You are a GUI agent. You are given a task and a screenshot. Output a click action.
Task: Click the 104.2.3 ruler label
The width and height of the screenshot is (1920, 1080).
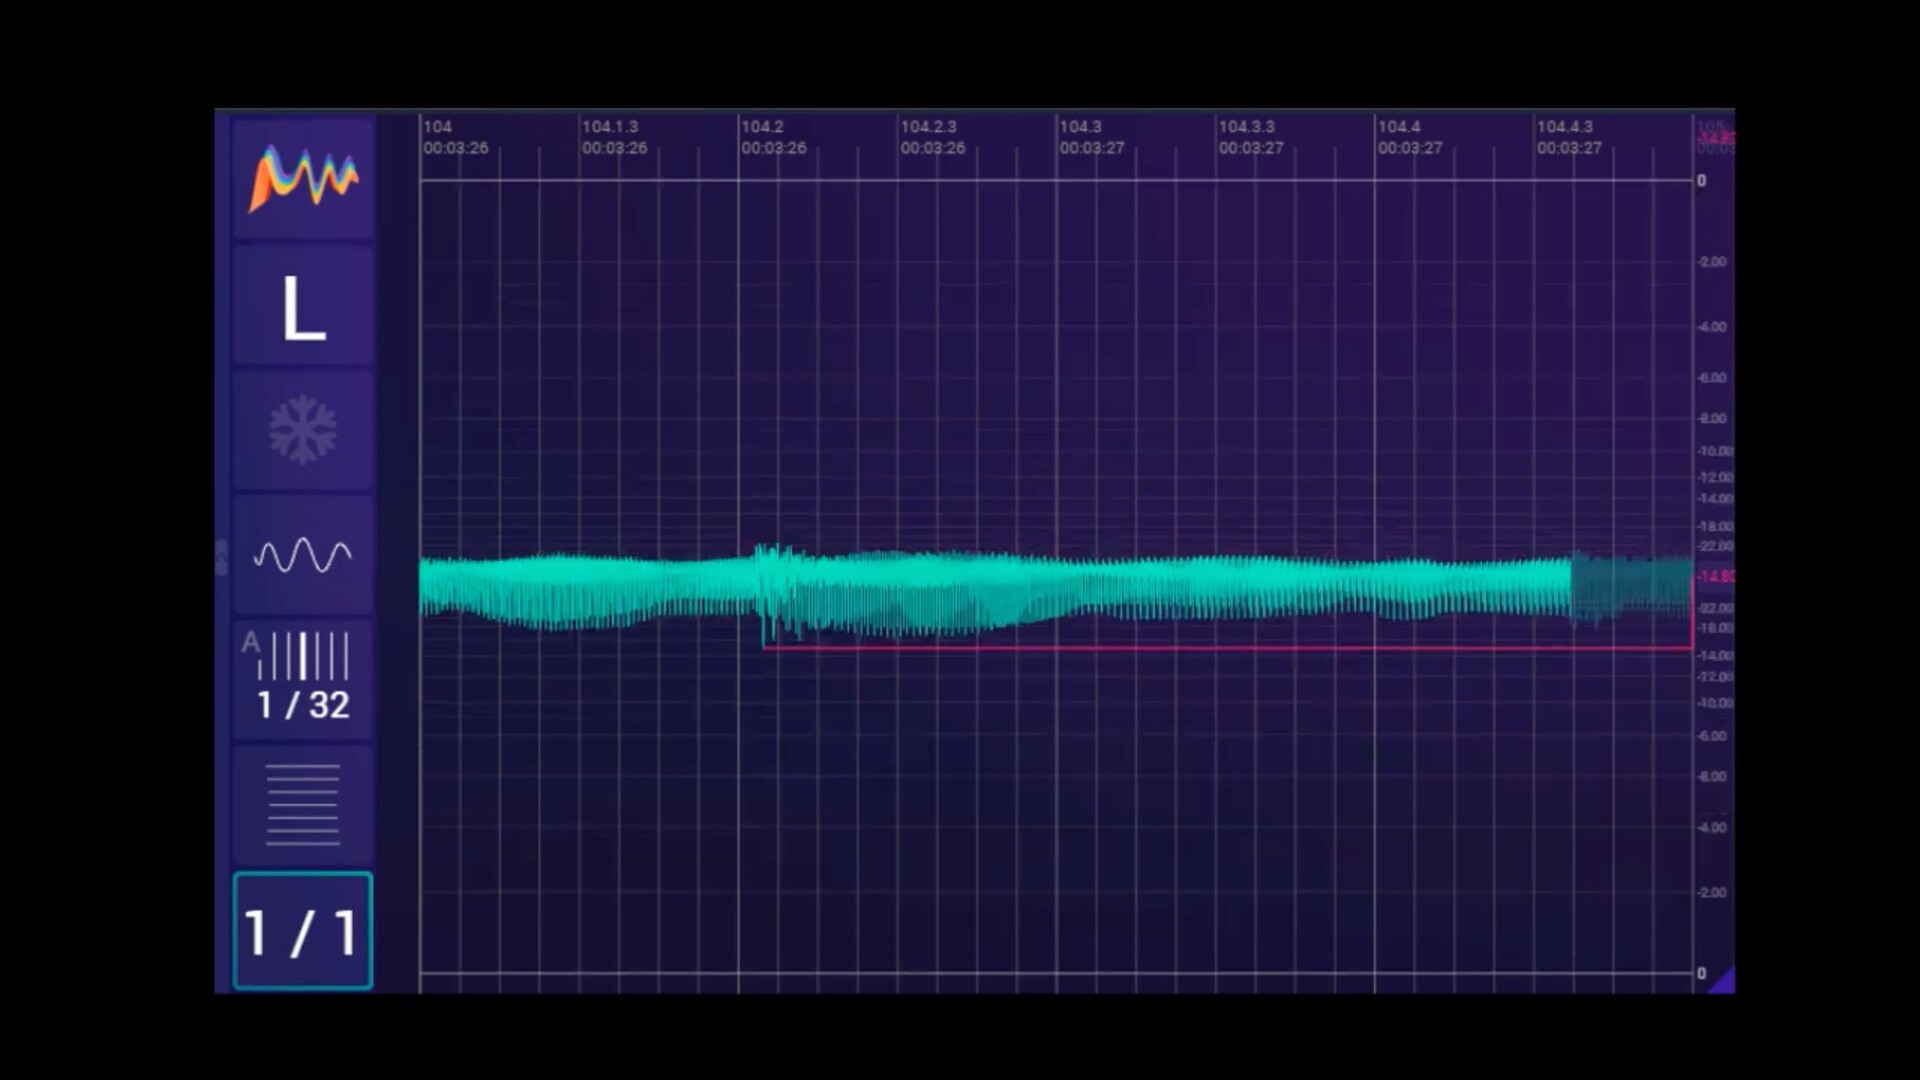tap(928, 127)
